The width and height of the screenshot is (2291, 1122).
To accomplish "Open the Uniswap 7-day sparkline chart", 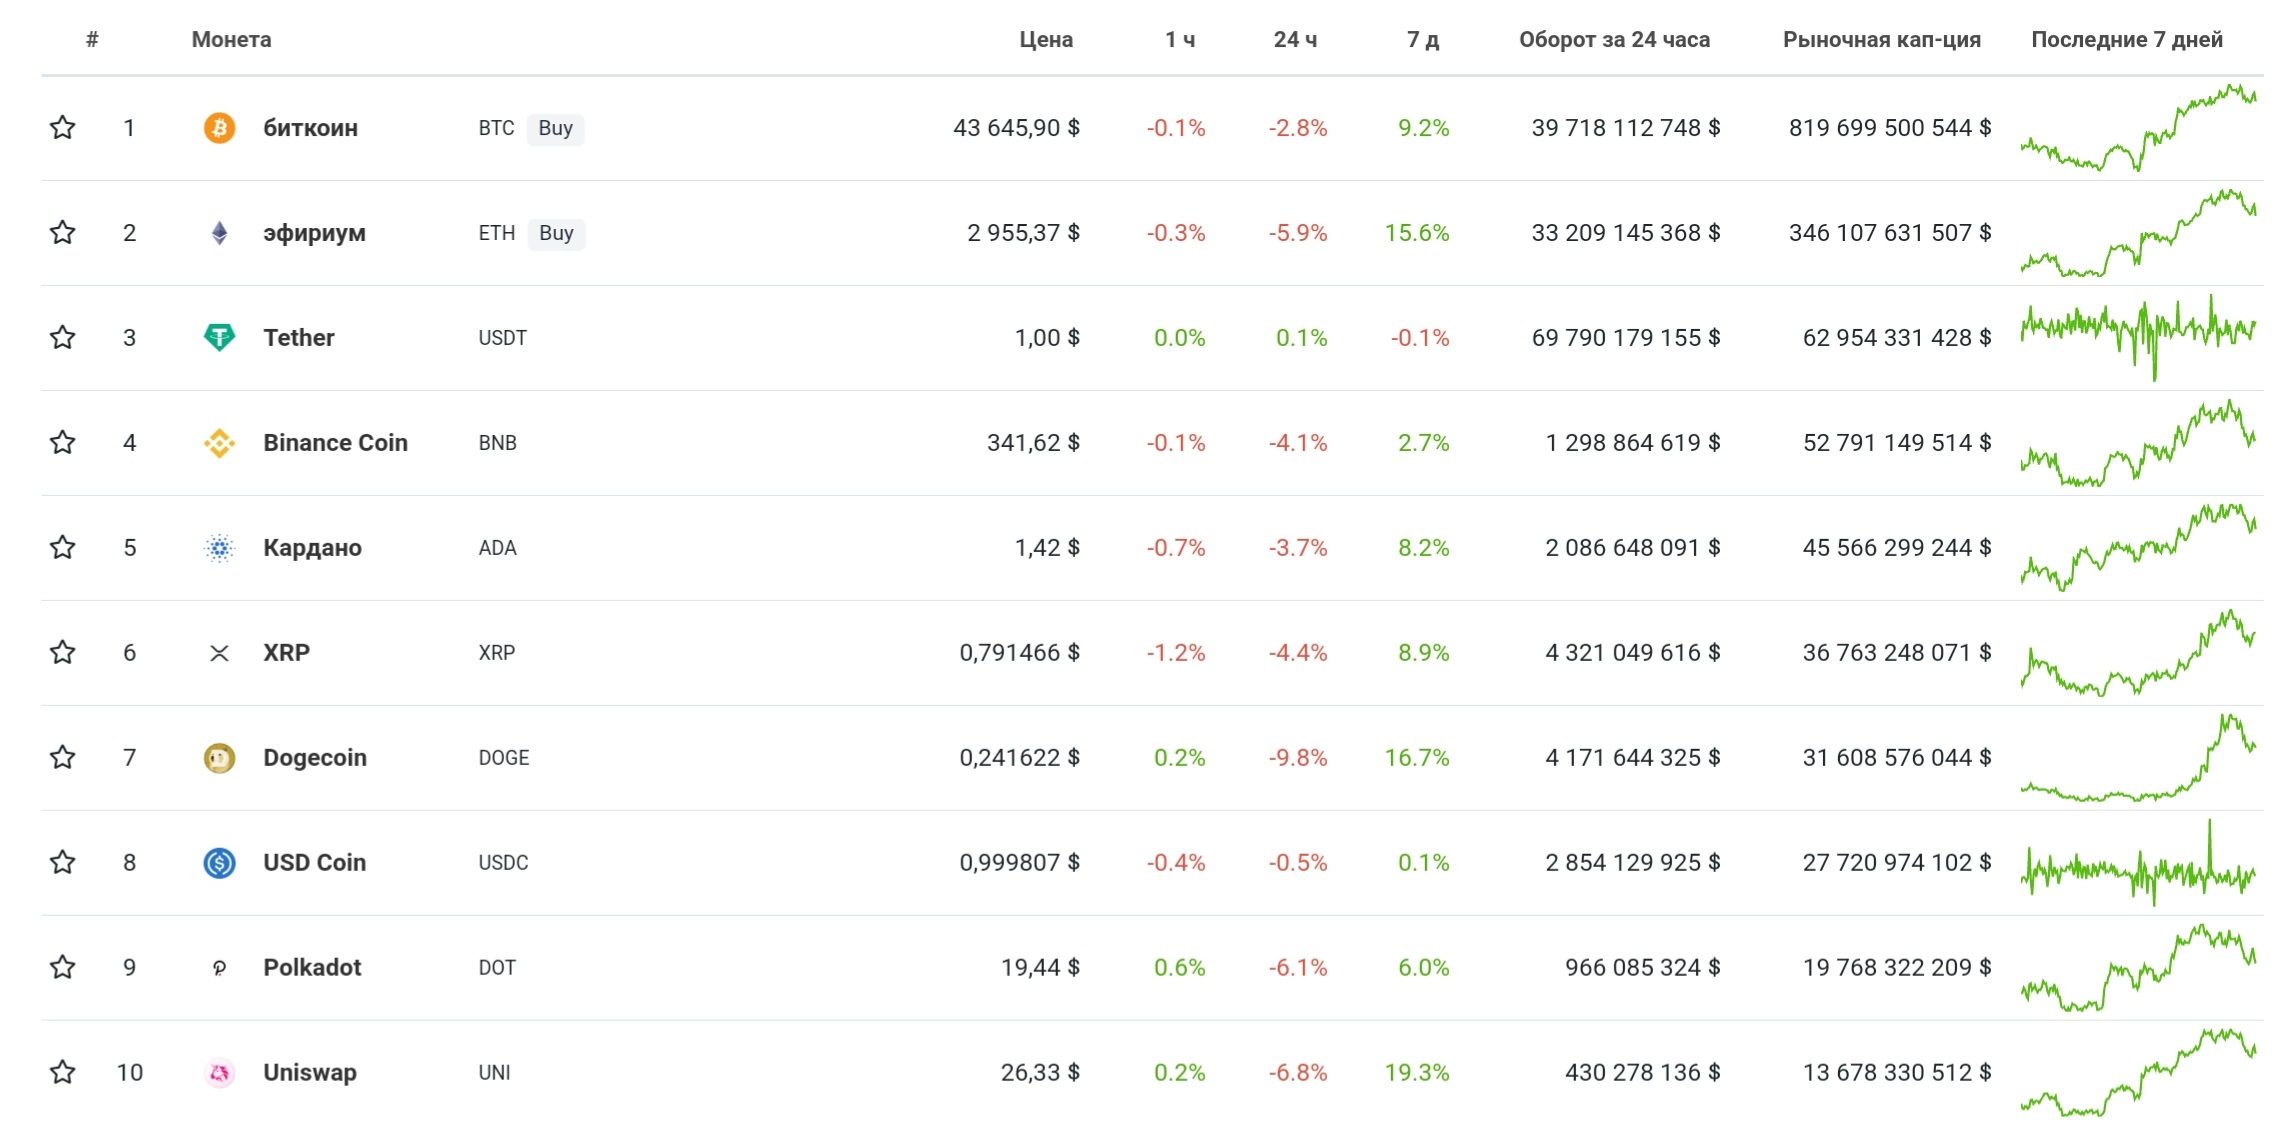I will [2138, 1073].
